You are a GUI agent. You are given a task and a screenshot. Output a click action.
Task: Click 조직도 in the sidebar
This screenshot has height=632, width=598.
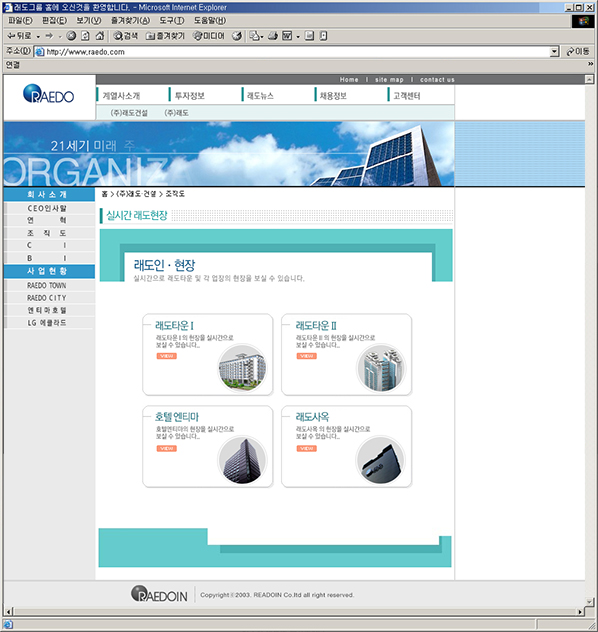point(47,233)
